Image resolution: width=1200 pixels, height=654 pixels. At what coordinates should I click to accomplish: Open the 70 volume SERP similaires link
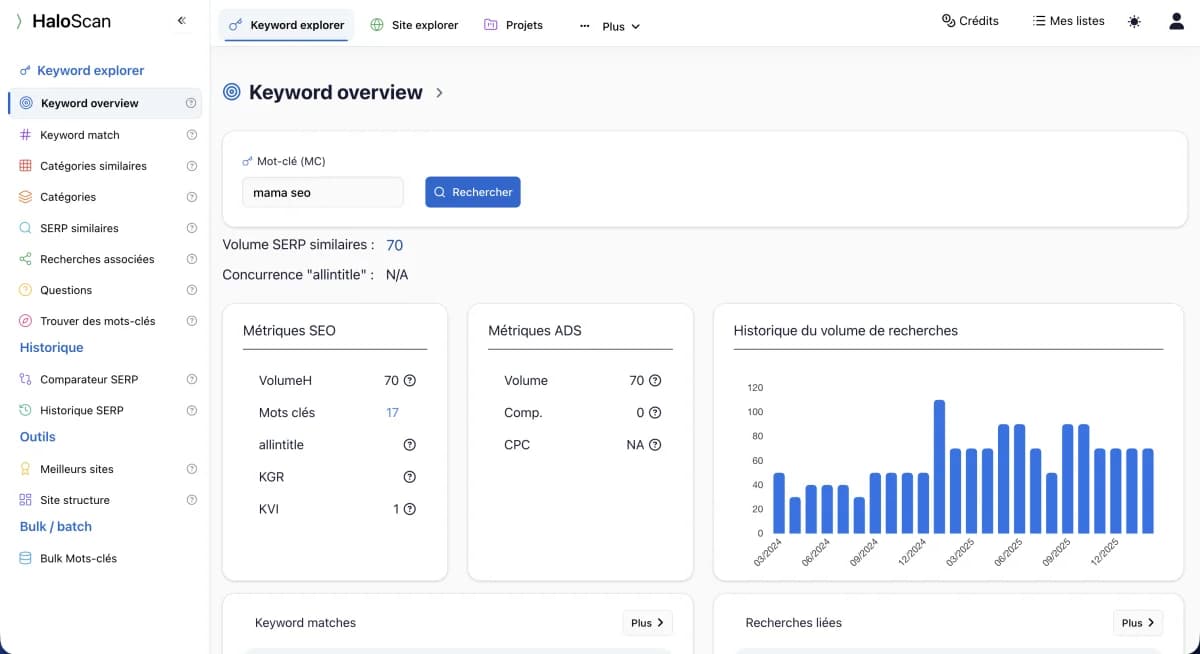coord(394,244)
